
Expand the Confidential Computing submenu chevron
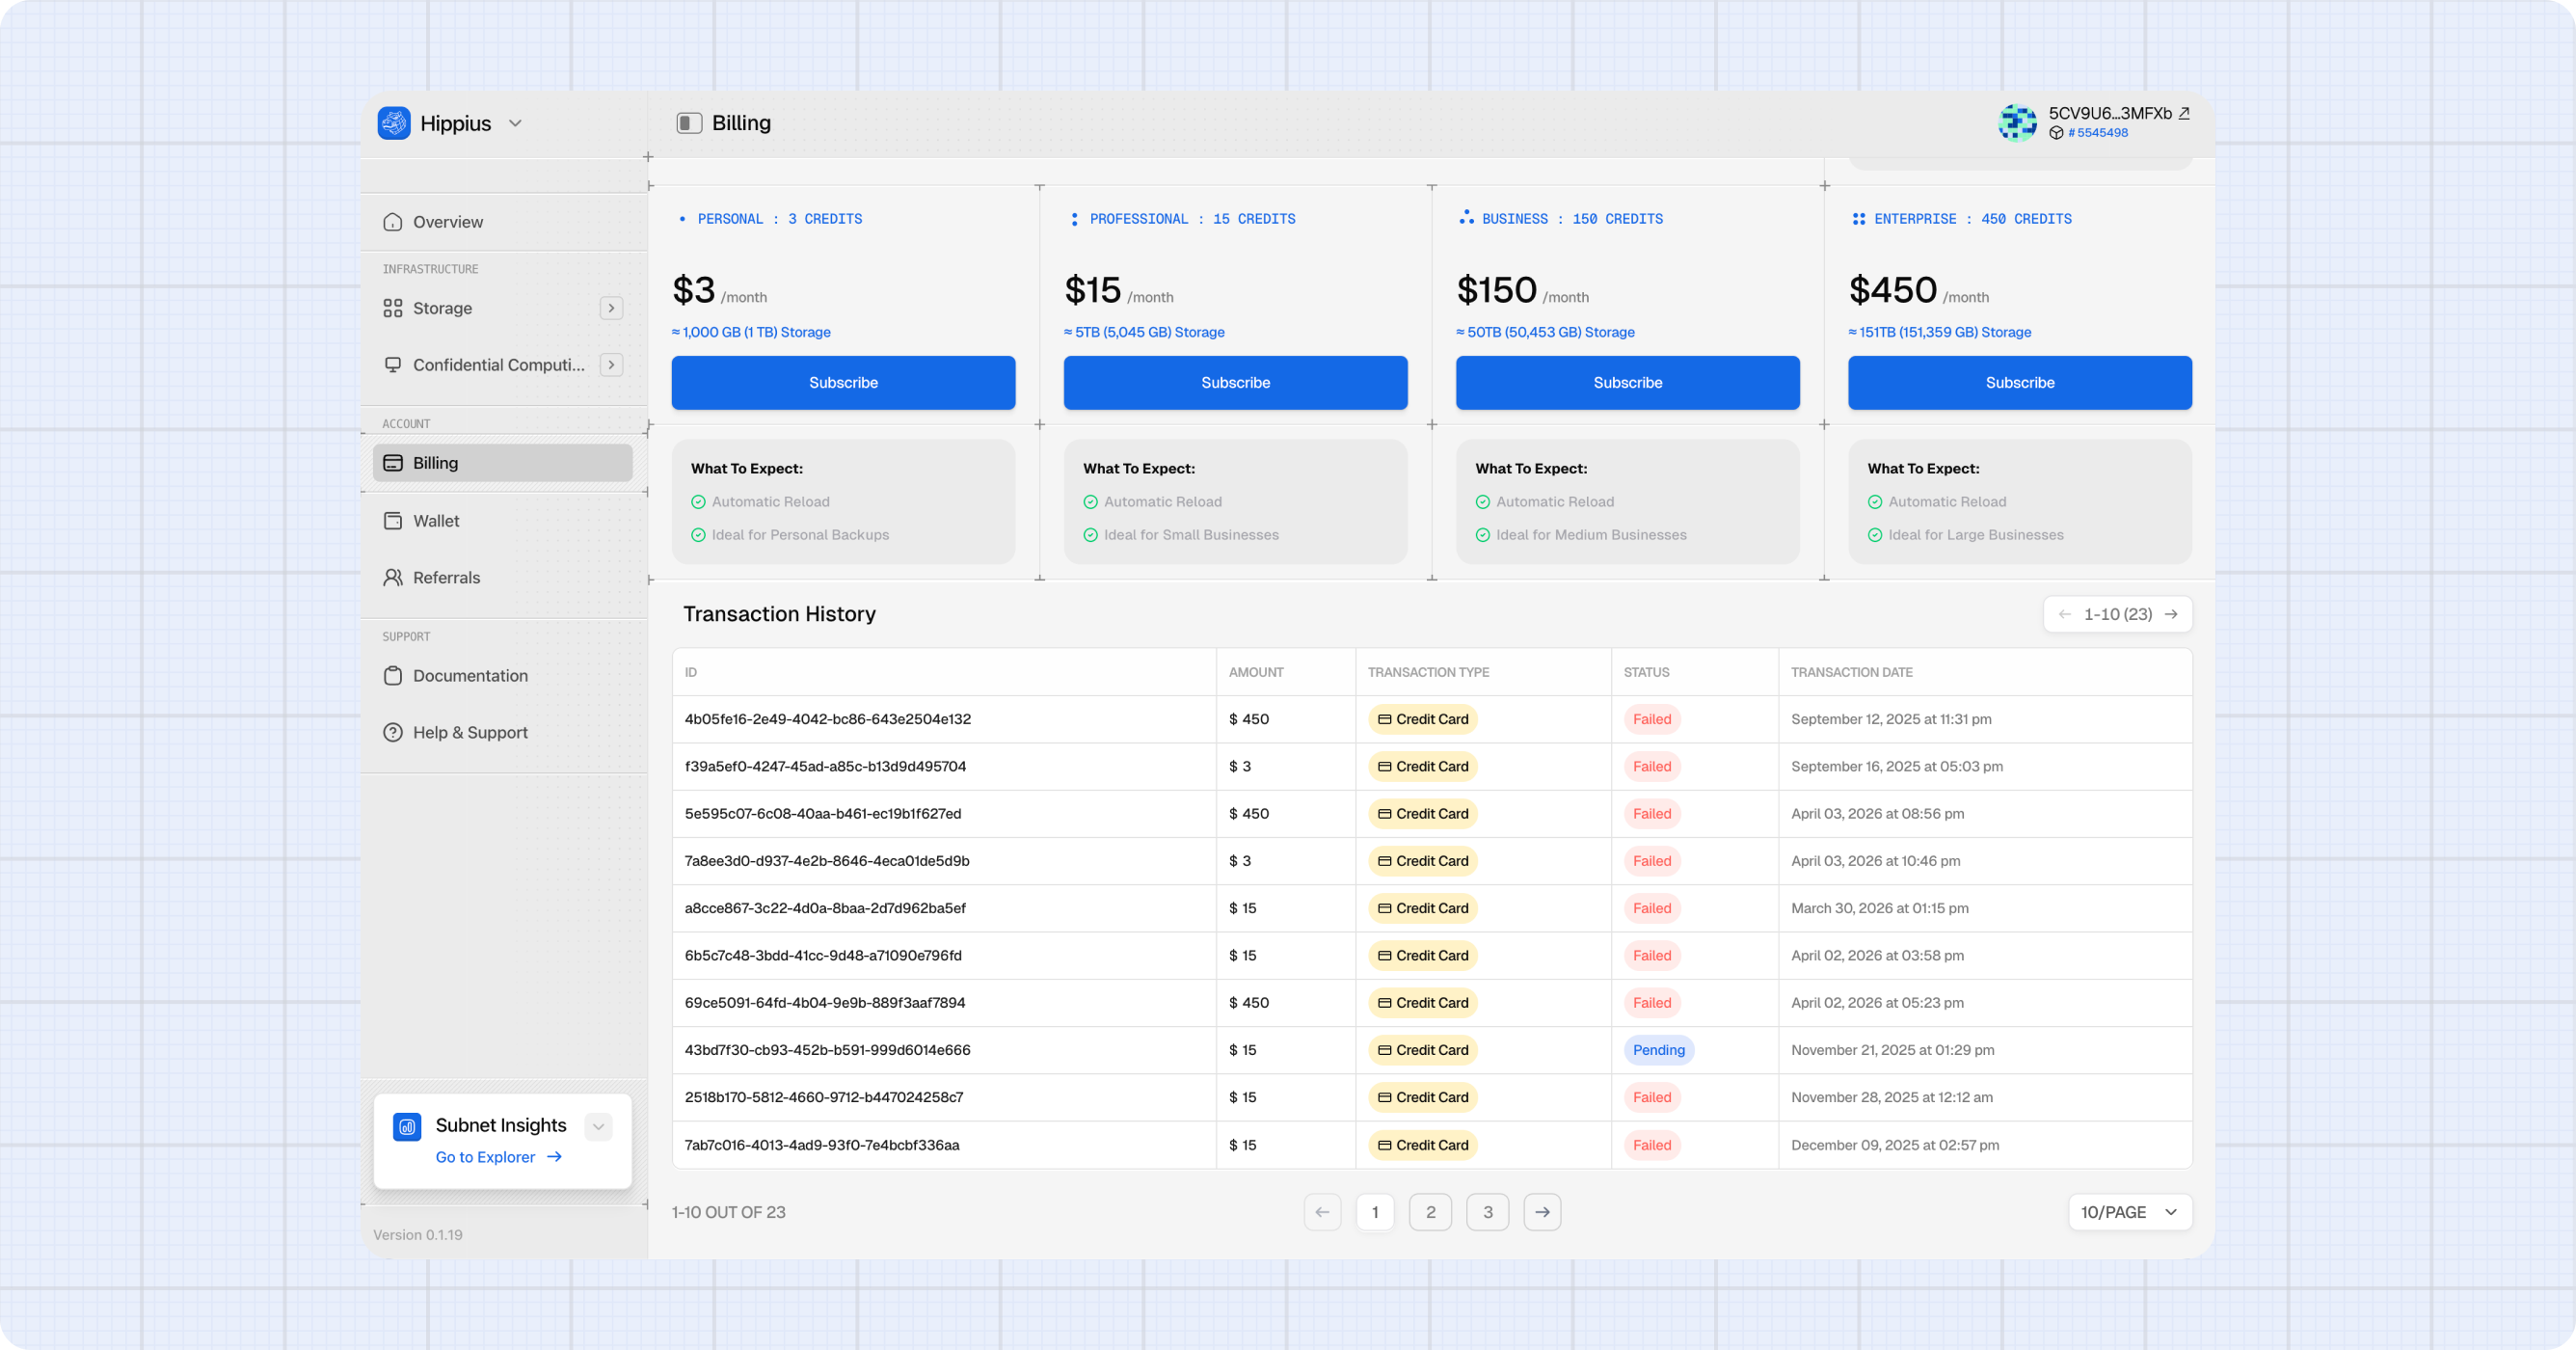coord(611,365)
